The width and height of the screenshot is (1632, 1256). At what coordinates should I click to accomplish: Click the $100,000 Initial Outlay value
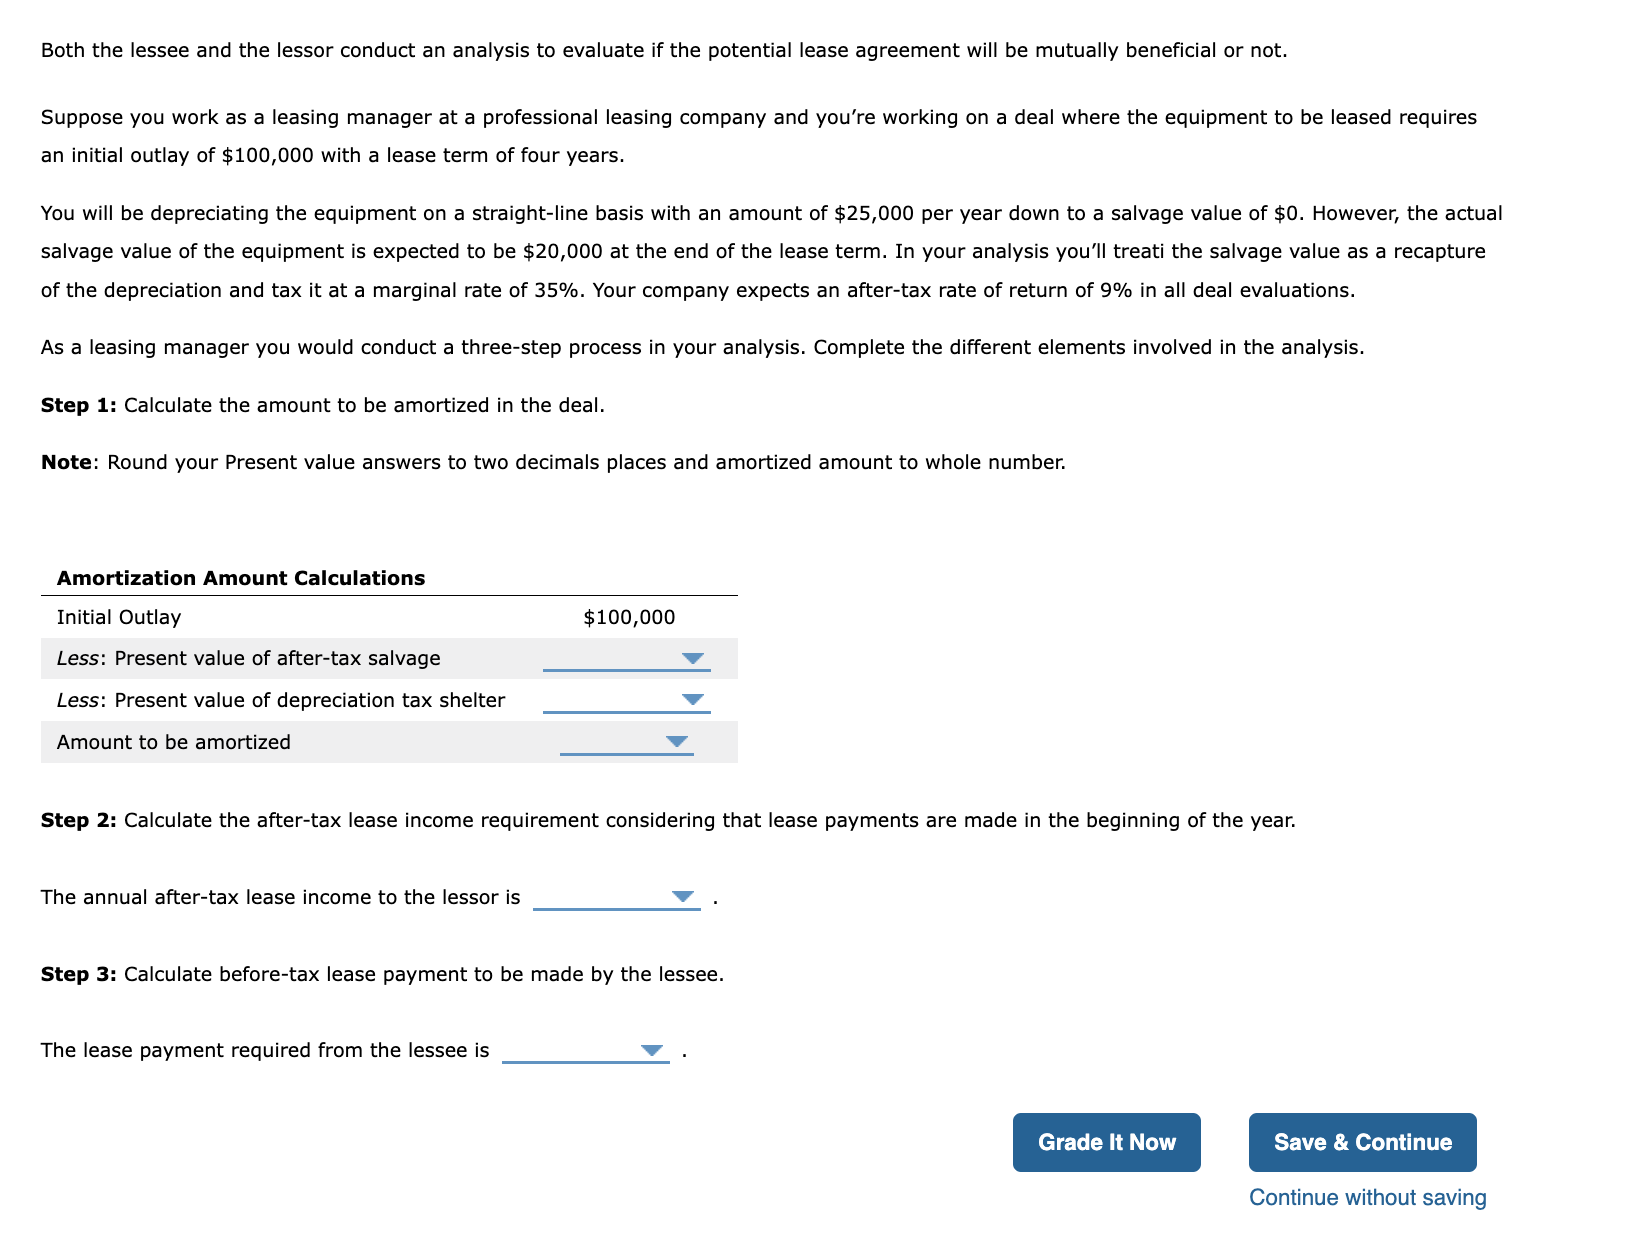(x=629, y=617)
